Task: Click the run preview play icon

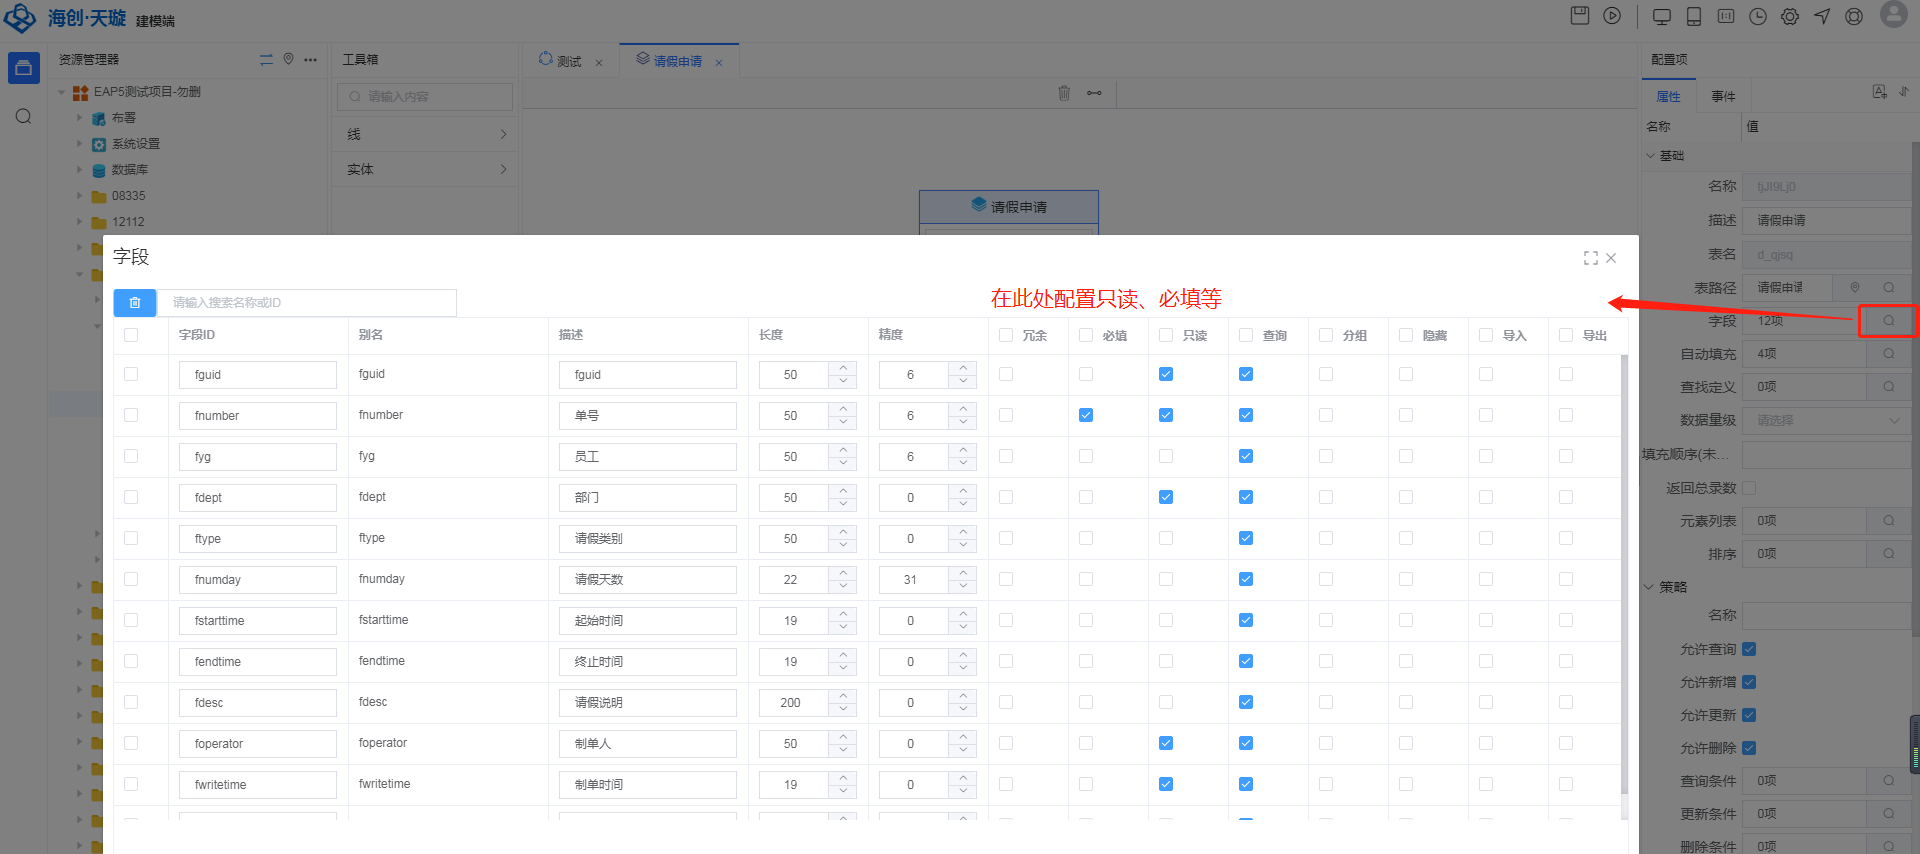Action: coord(1612,16)
